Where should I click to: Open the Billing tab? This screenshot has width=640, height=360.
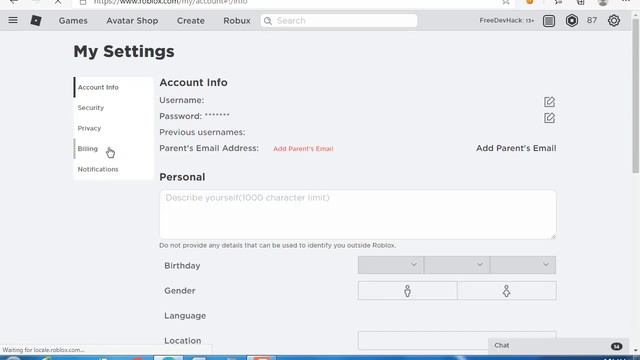pyautogui.click(x=113, y=149)
